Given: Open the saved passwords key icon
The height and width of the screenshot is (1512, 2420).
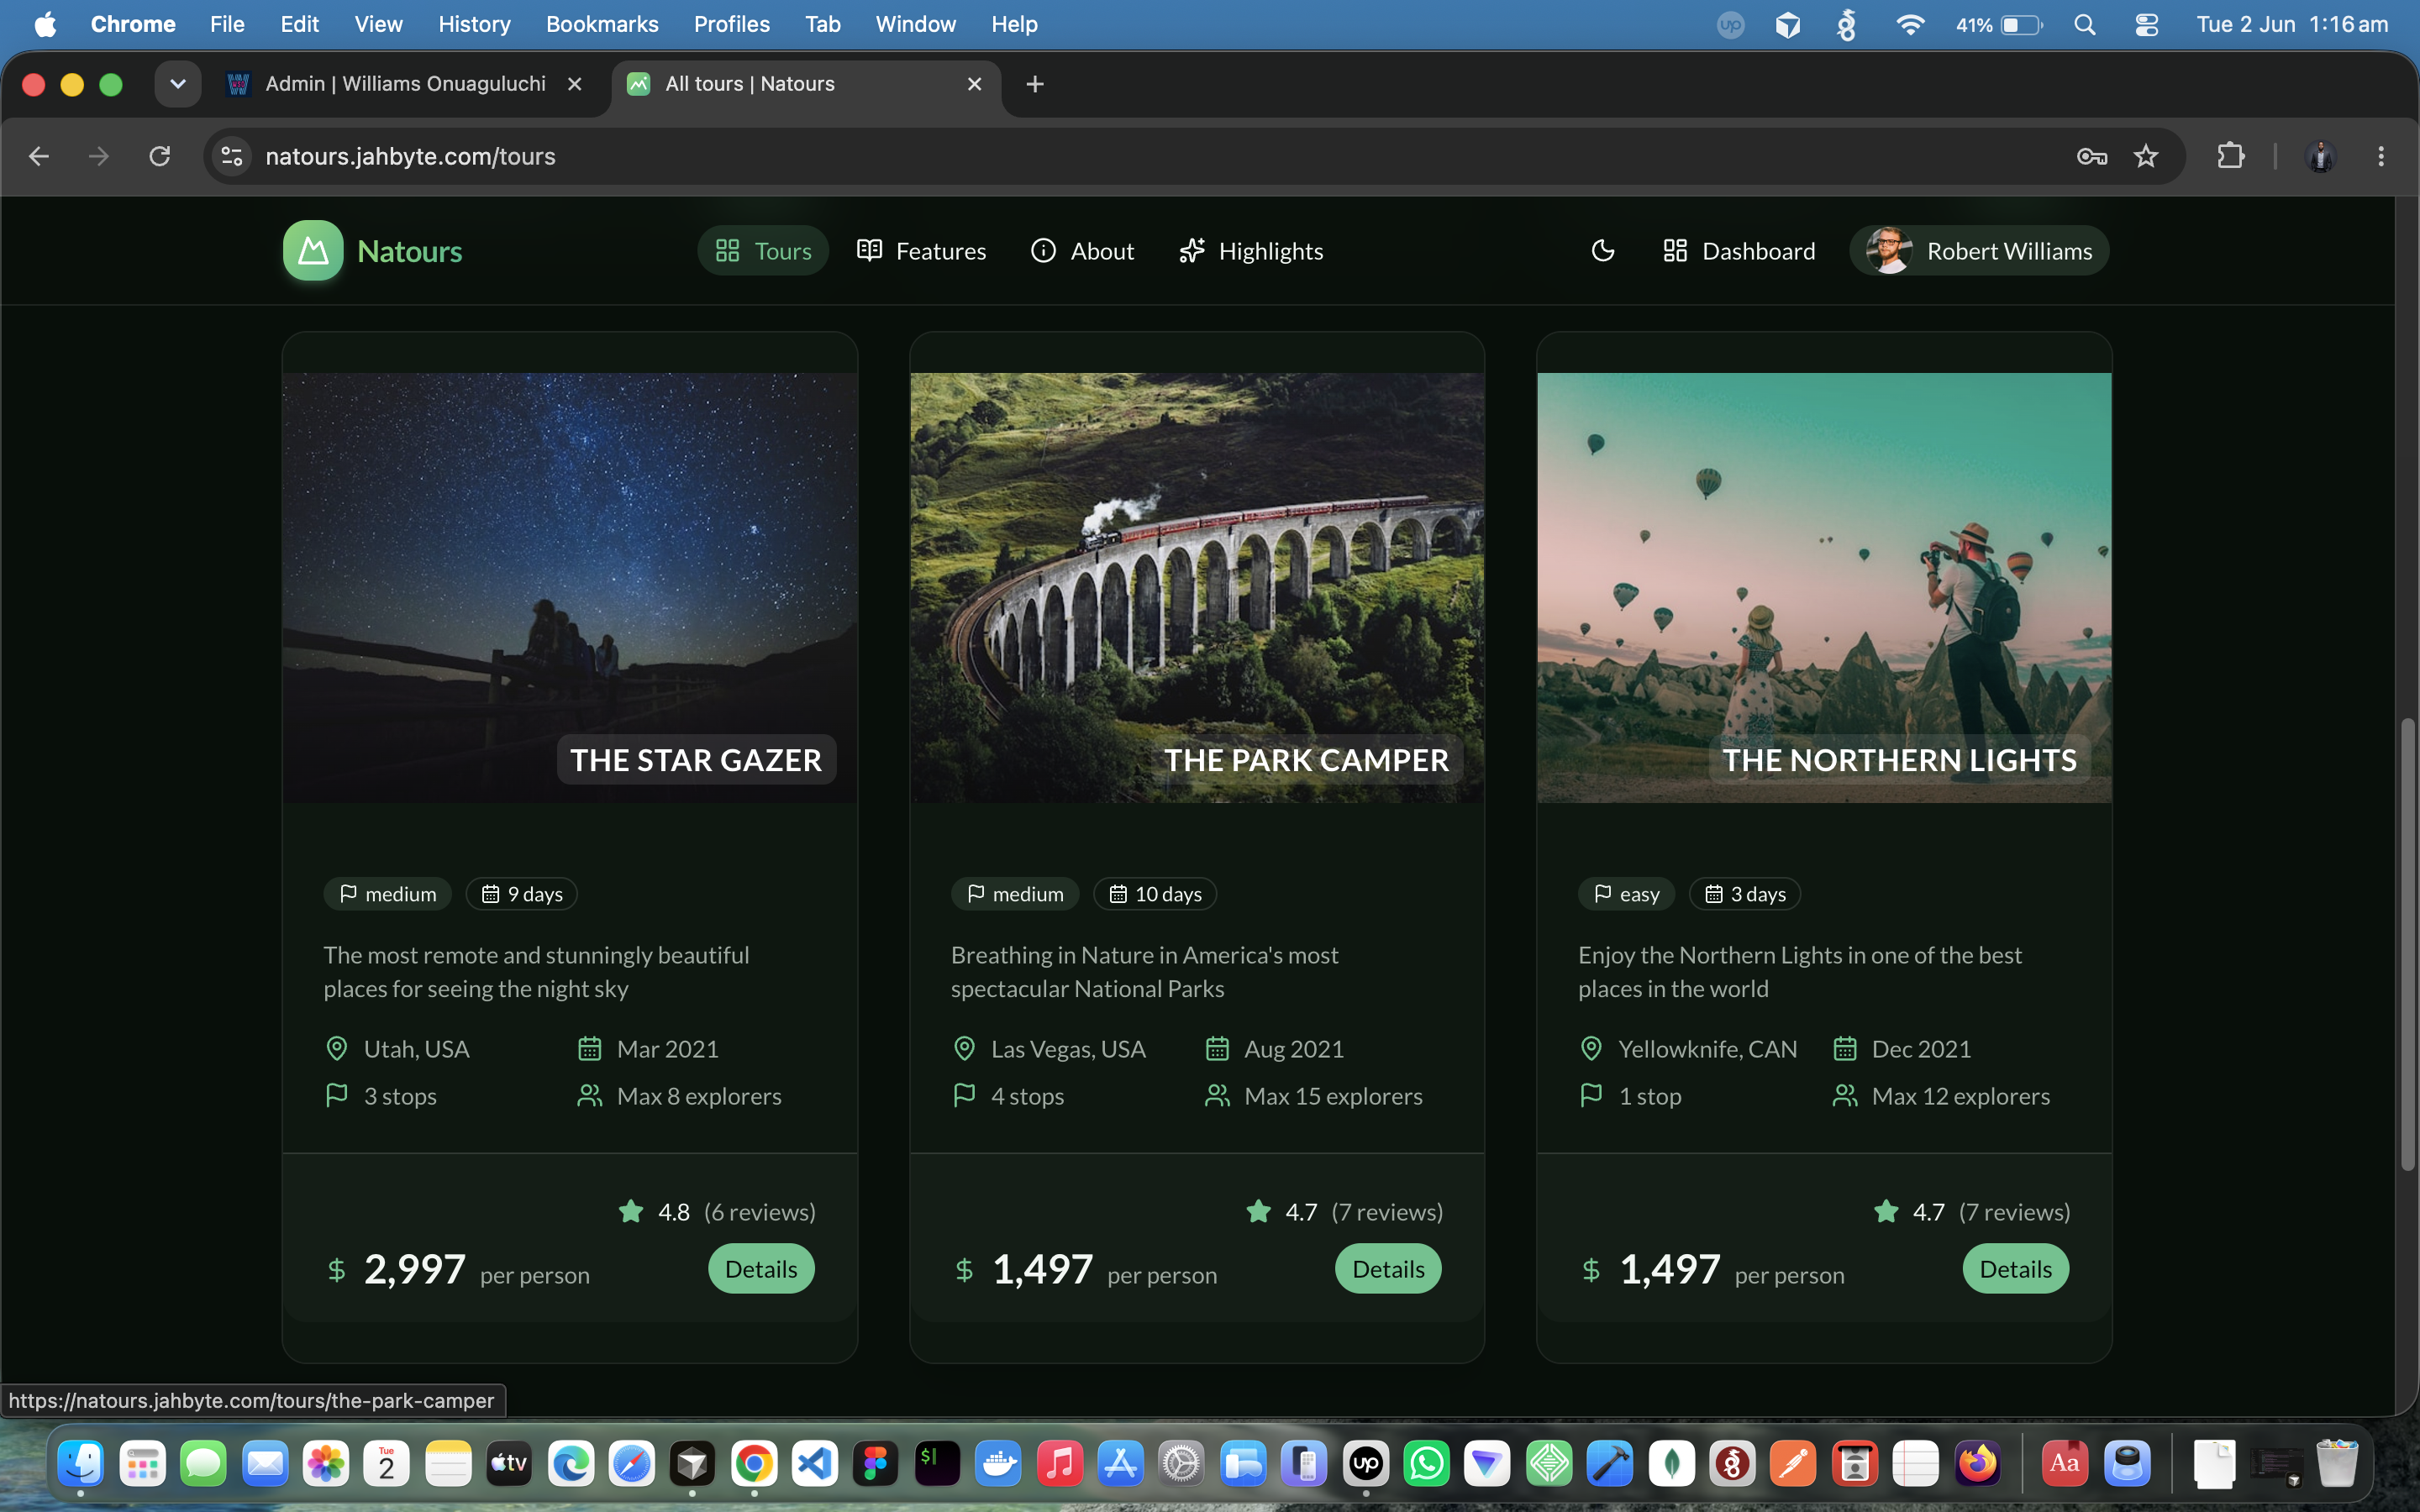Looking at the screenshot, I should tap(2091, 156).
